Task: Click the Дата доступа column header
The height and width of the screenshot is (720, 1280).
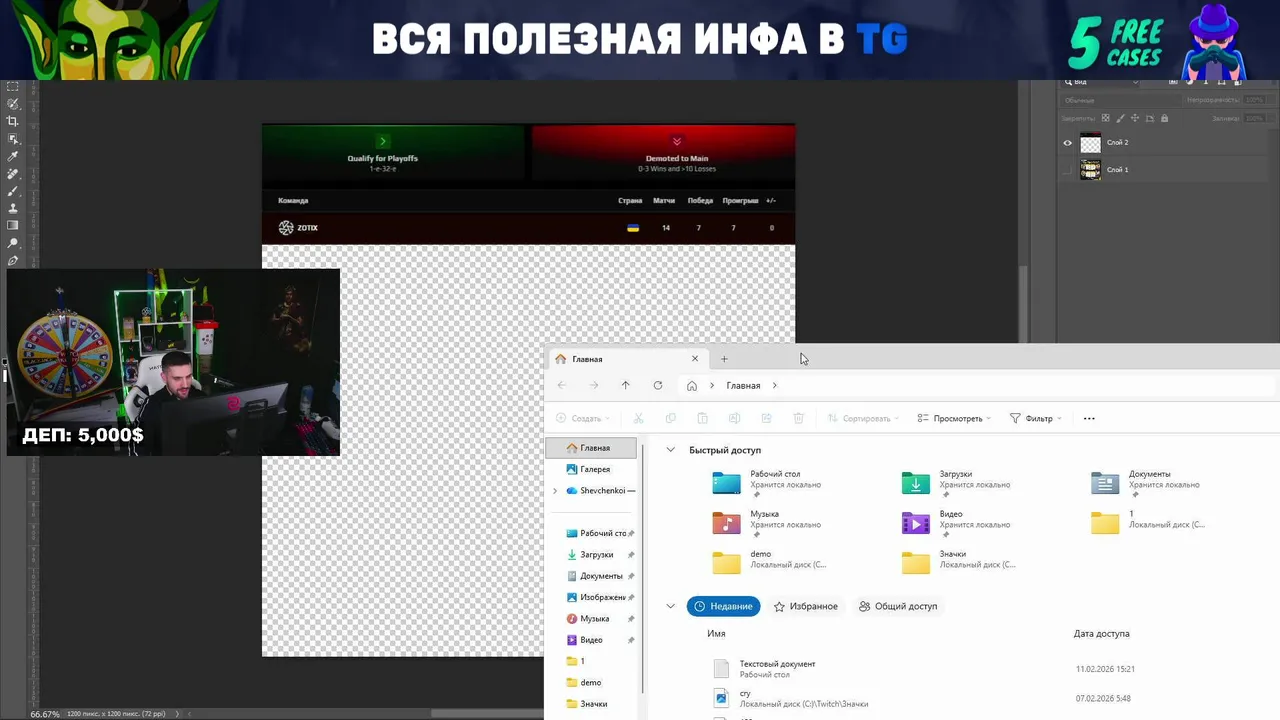Action: pos(1102,634)
